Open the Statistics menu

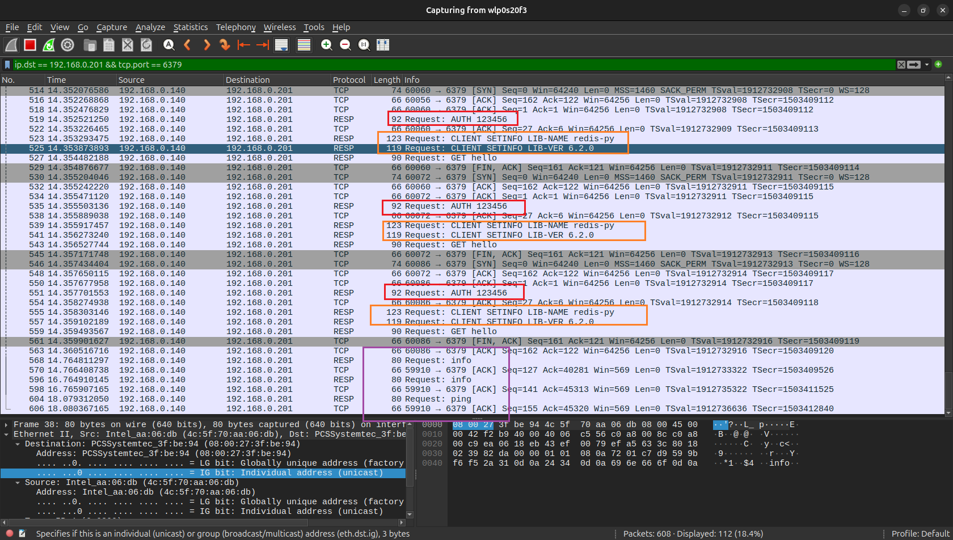pos(190,27)
